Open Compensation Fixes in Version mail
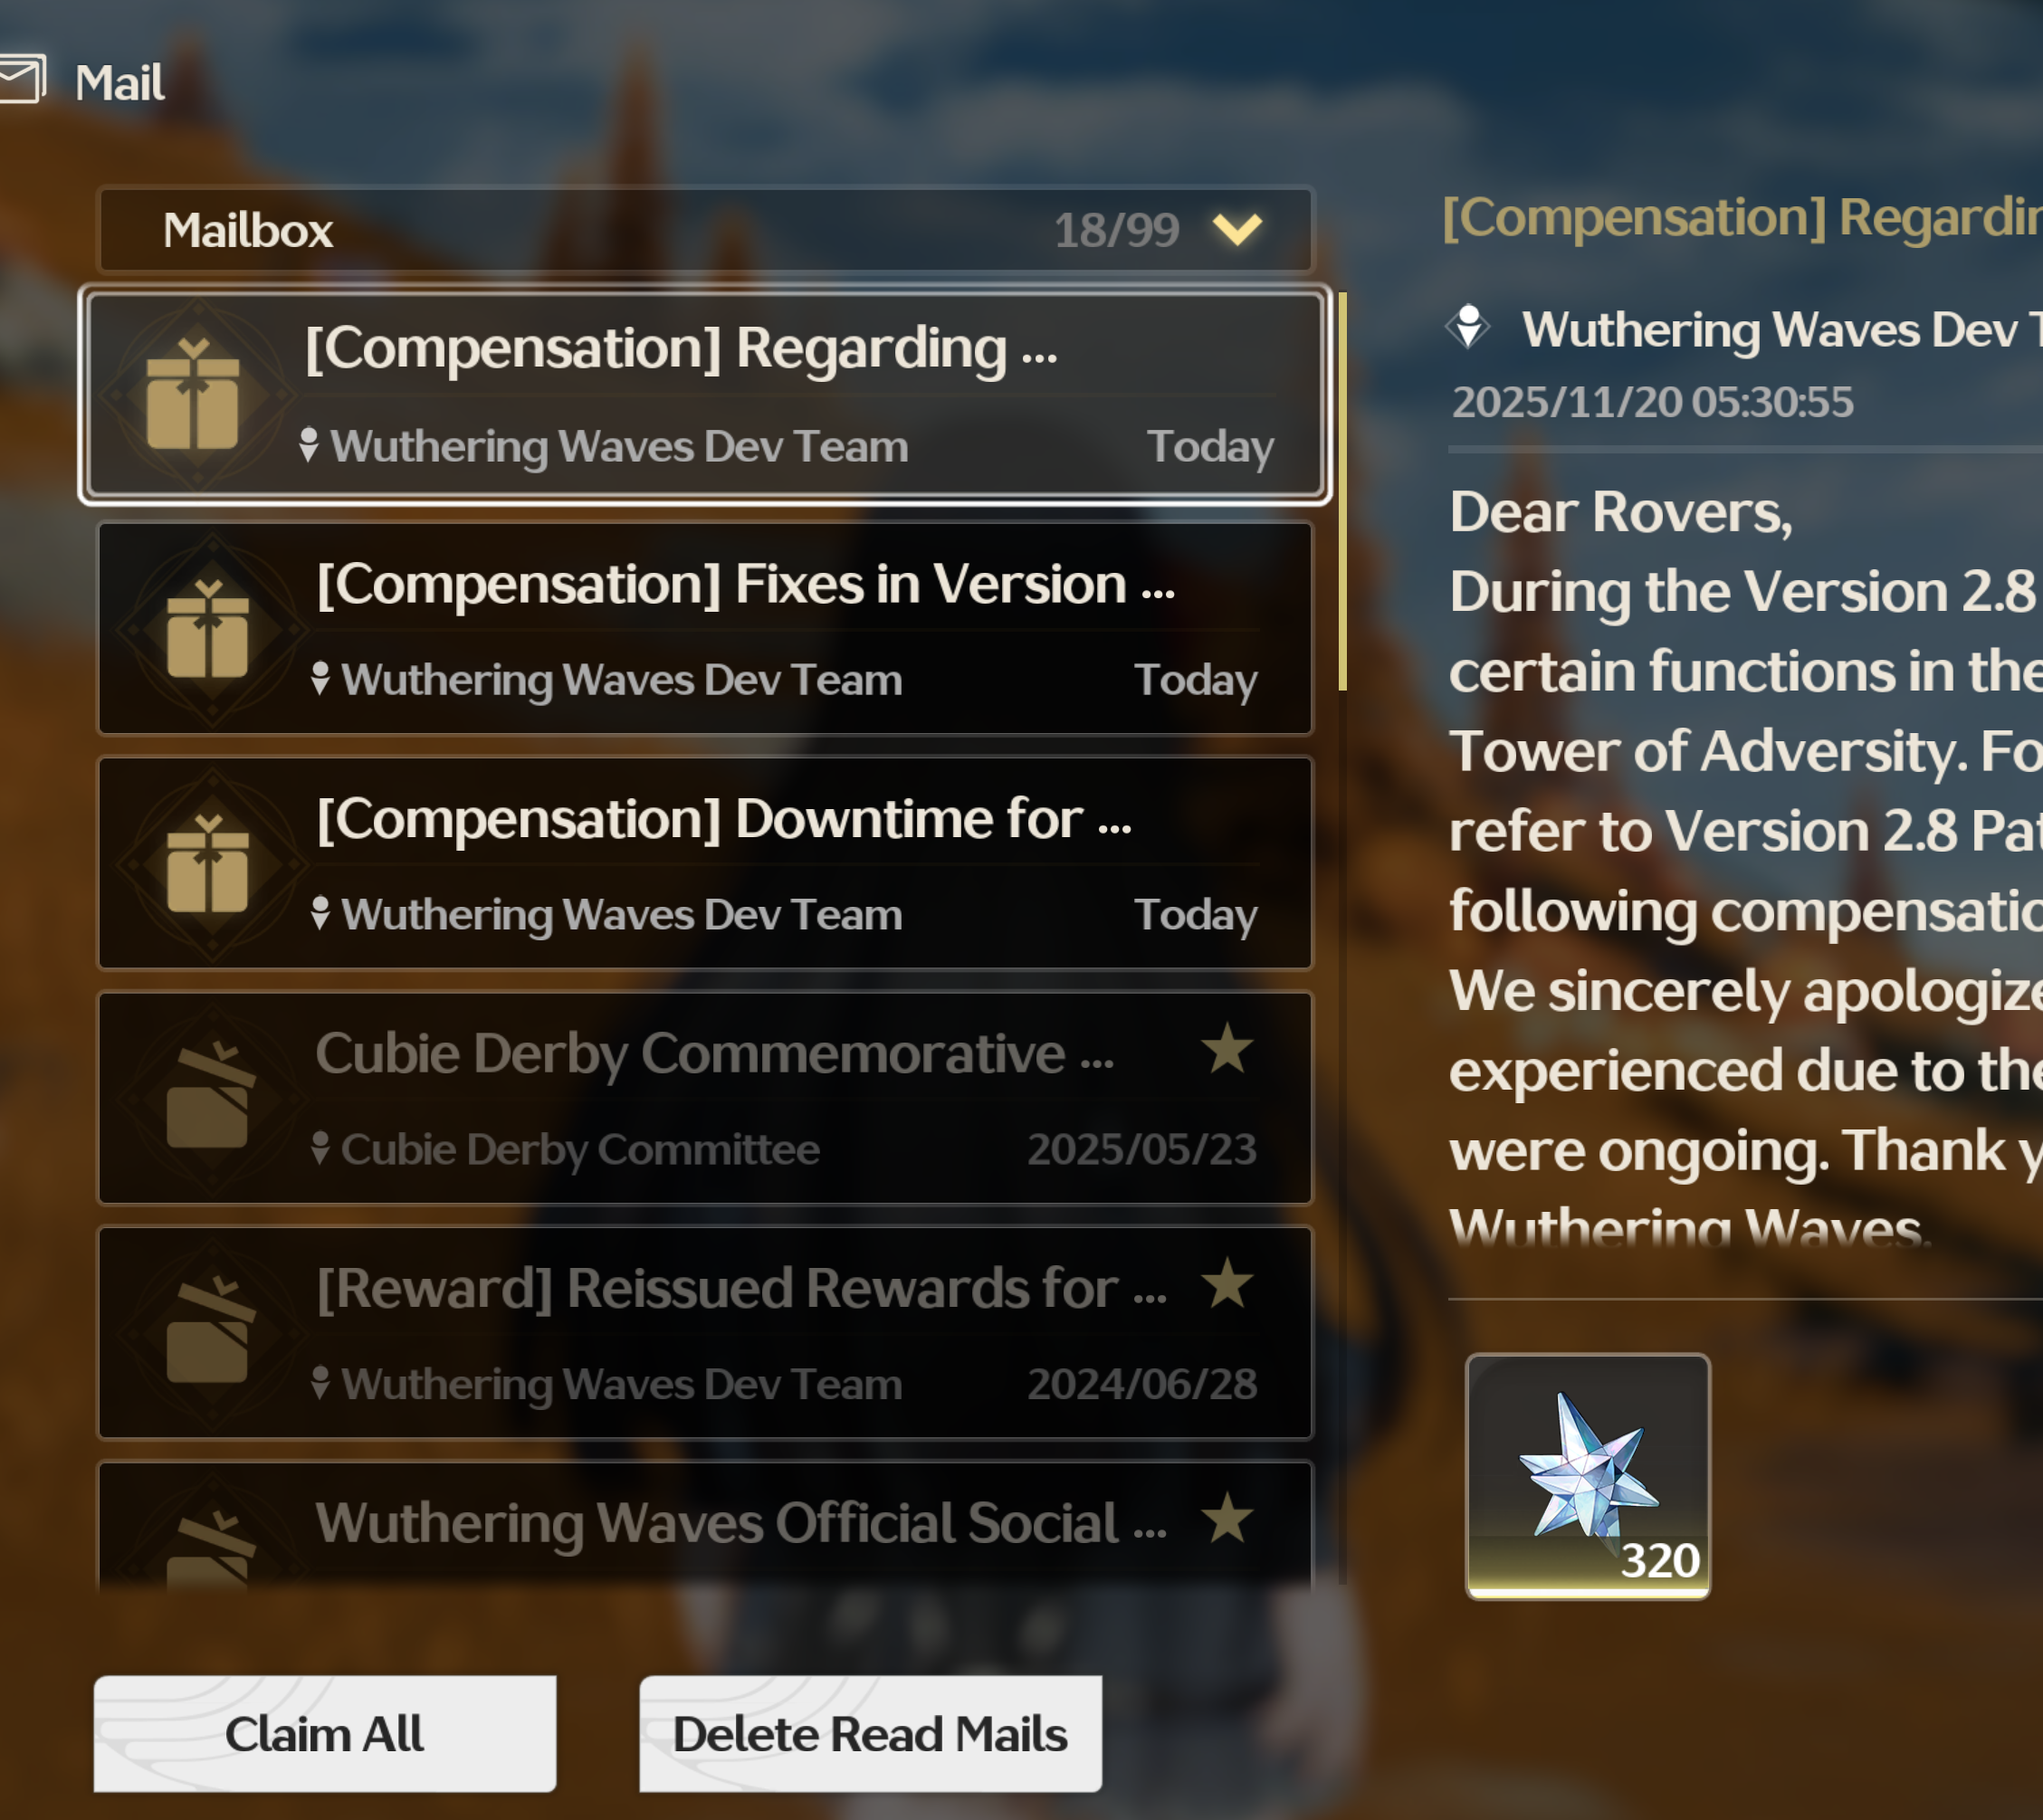 tap(705, 628)
